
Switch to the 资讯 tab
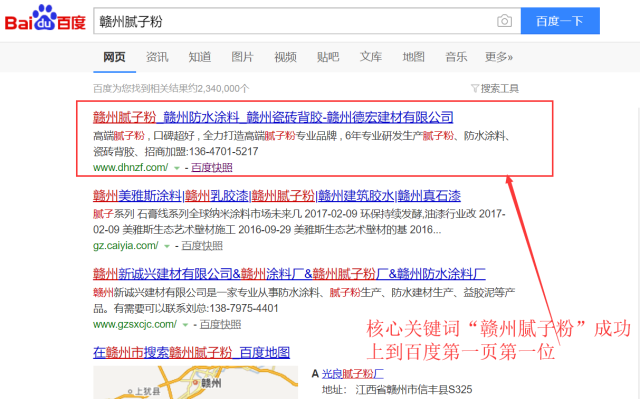pyautogui.click(x=157, y=57)
